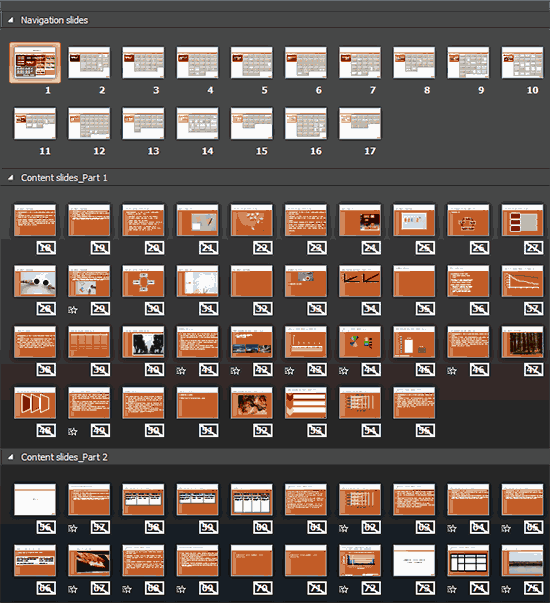Select slide 25 thumbnail with bar chart

click(414, 220)
